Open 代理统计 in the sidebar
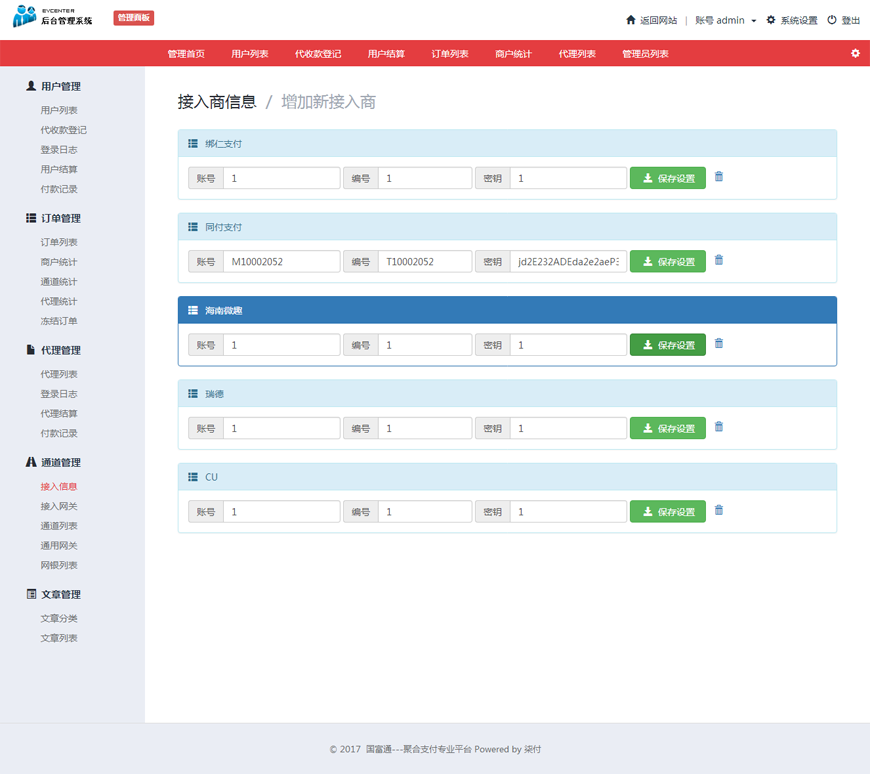This screenshot has width=870, height=774. [59, 301]
